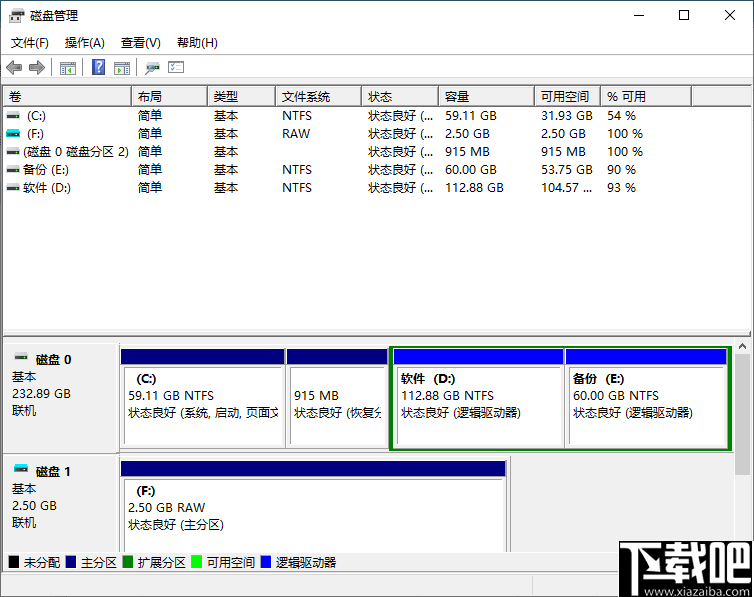The height and width of the screenshot is (597, 754).
Task: Sort by the % 可用 column header
Action: coord(646,97)
